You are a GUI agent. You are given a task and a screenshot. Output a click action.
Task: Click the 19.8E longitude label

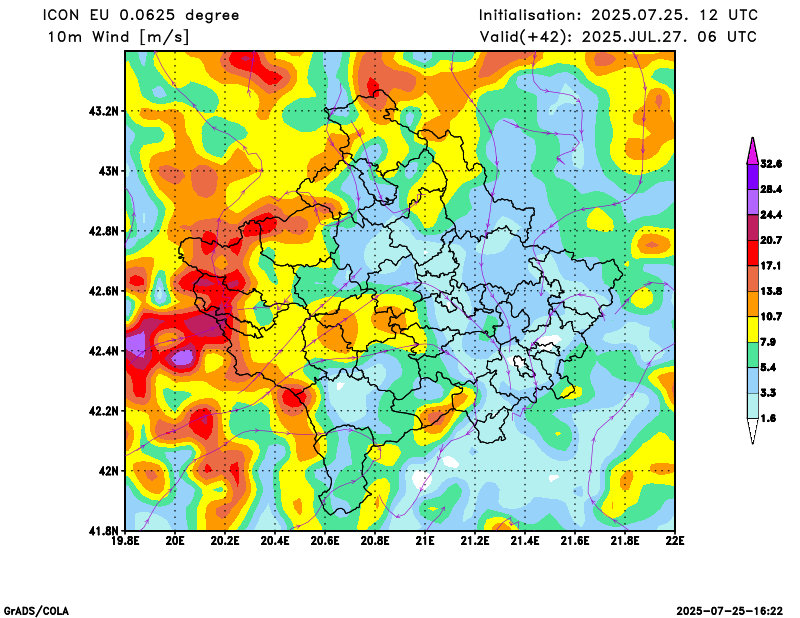coord(126,541)
